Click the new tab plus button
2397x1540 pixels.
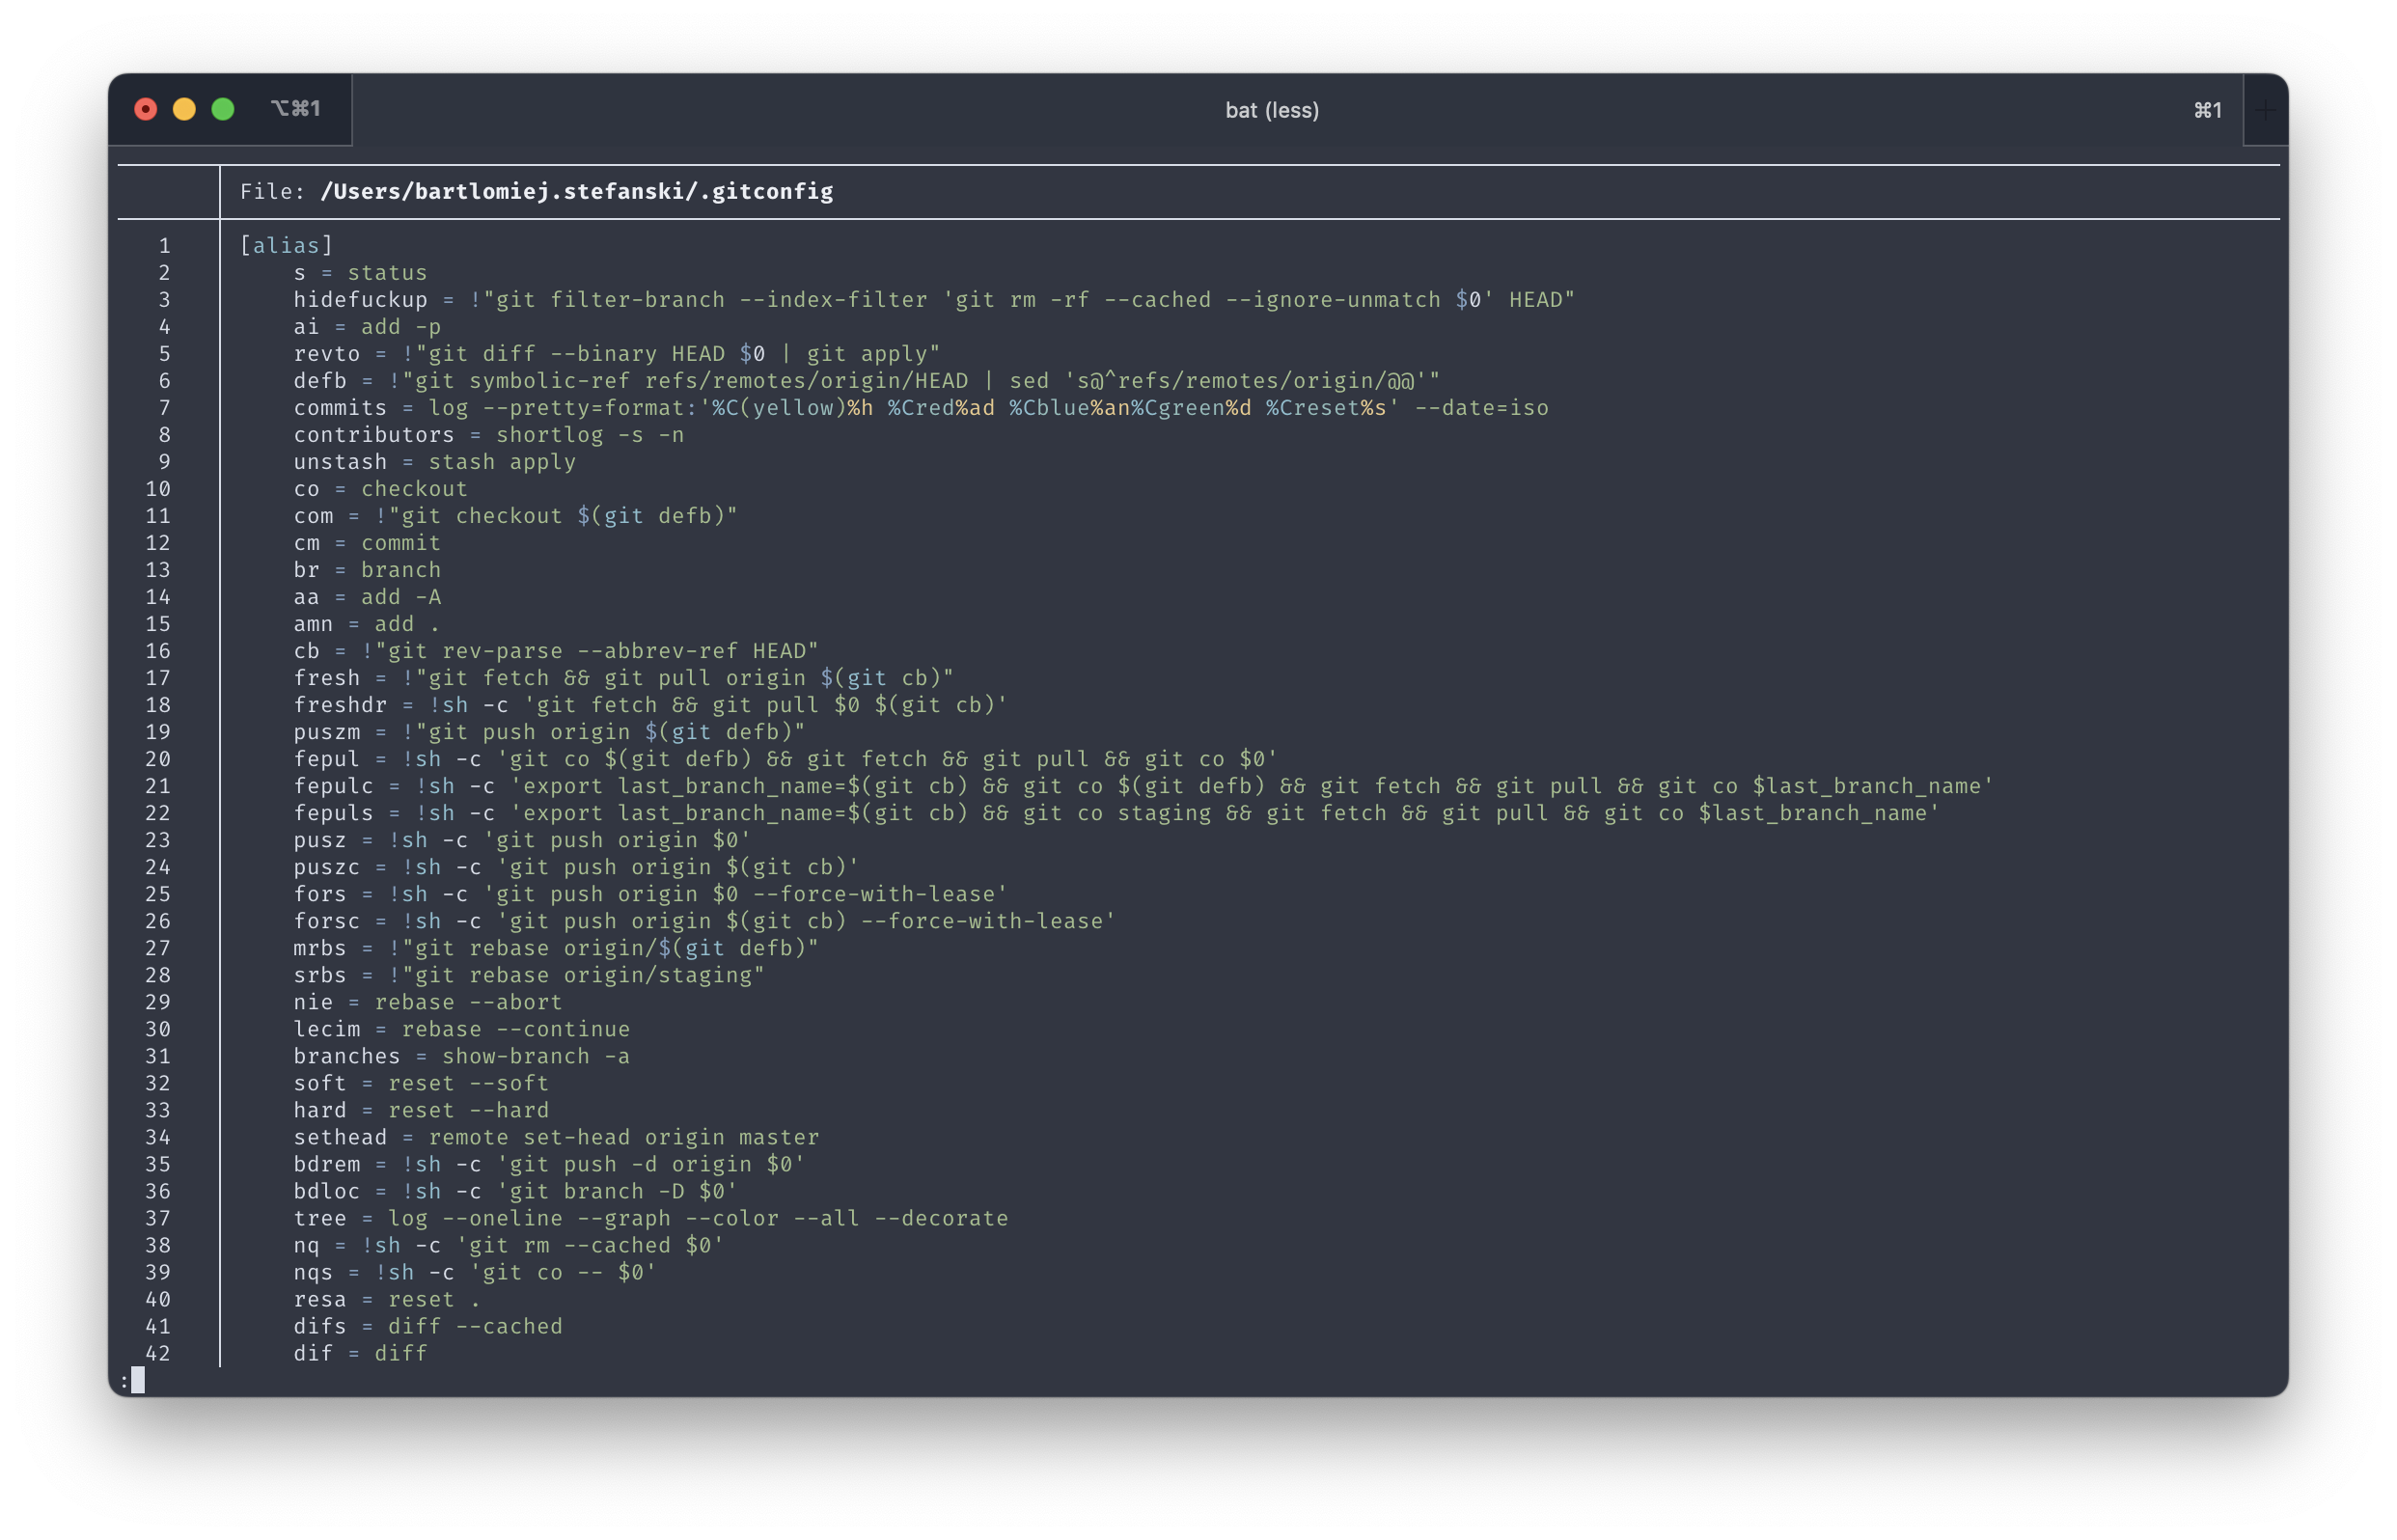[2265, 110]
